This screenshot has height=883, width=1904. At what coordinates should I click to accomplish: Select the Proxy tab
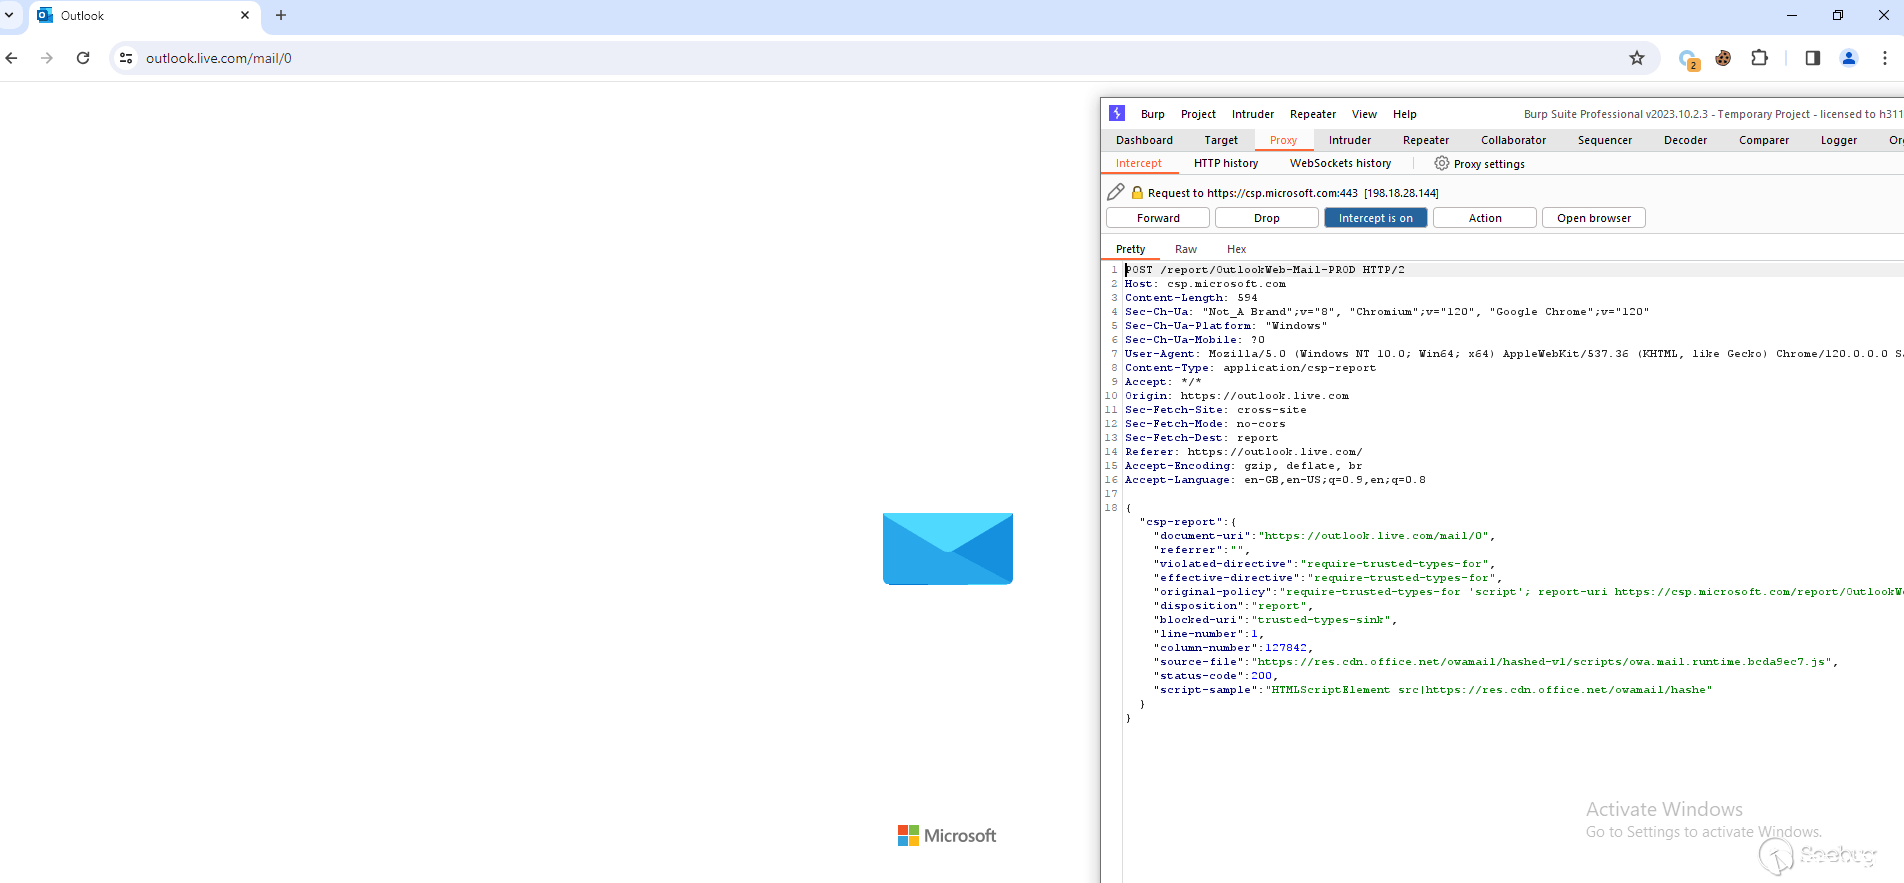click(x=1283, y=140)
